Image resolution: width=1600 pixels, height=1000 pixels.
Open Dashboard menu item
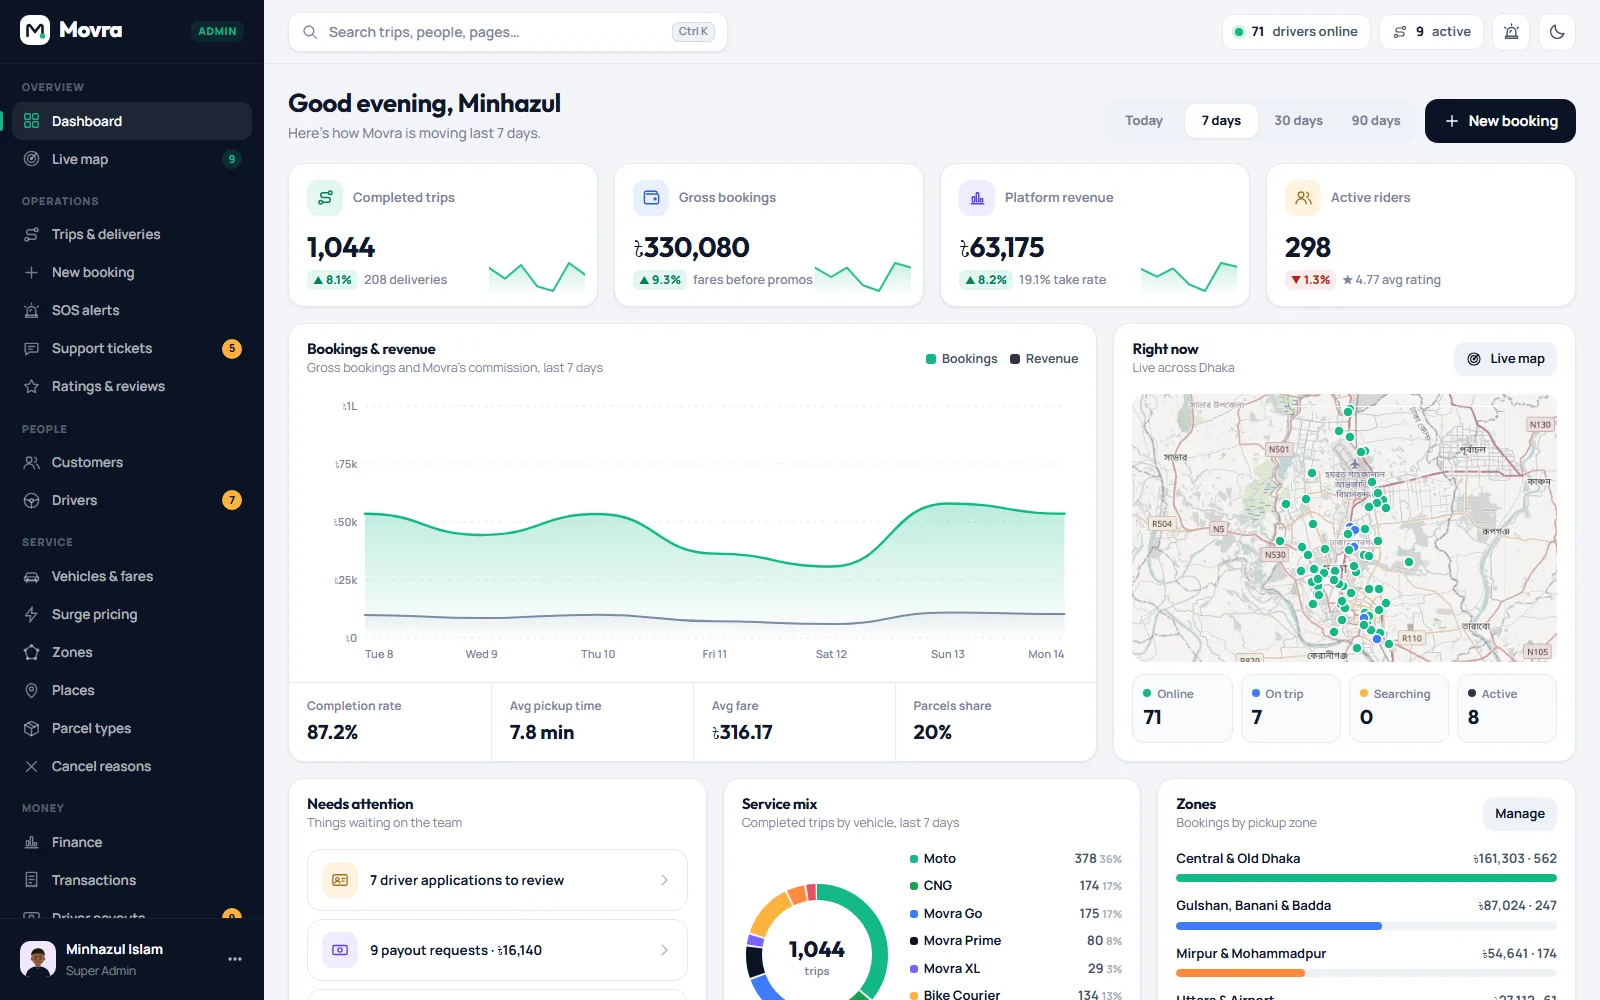(x=132, y=121)
